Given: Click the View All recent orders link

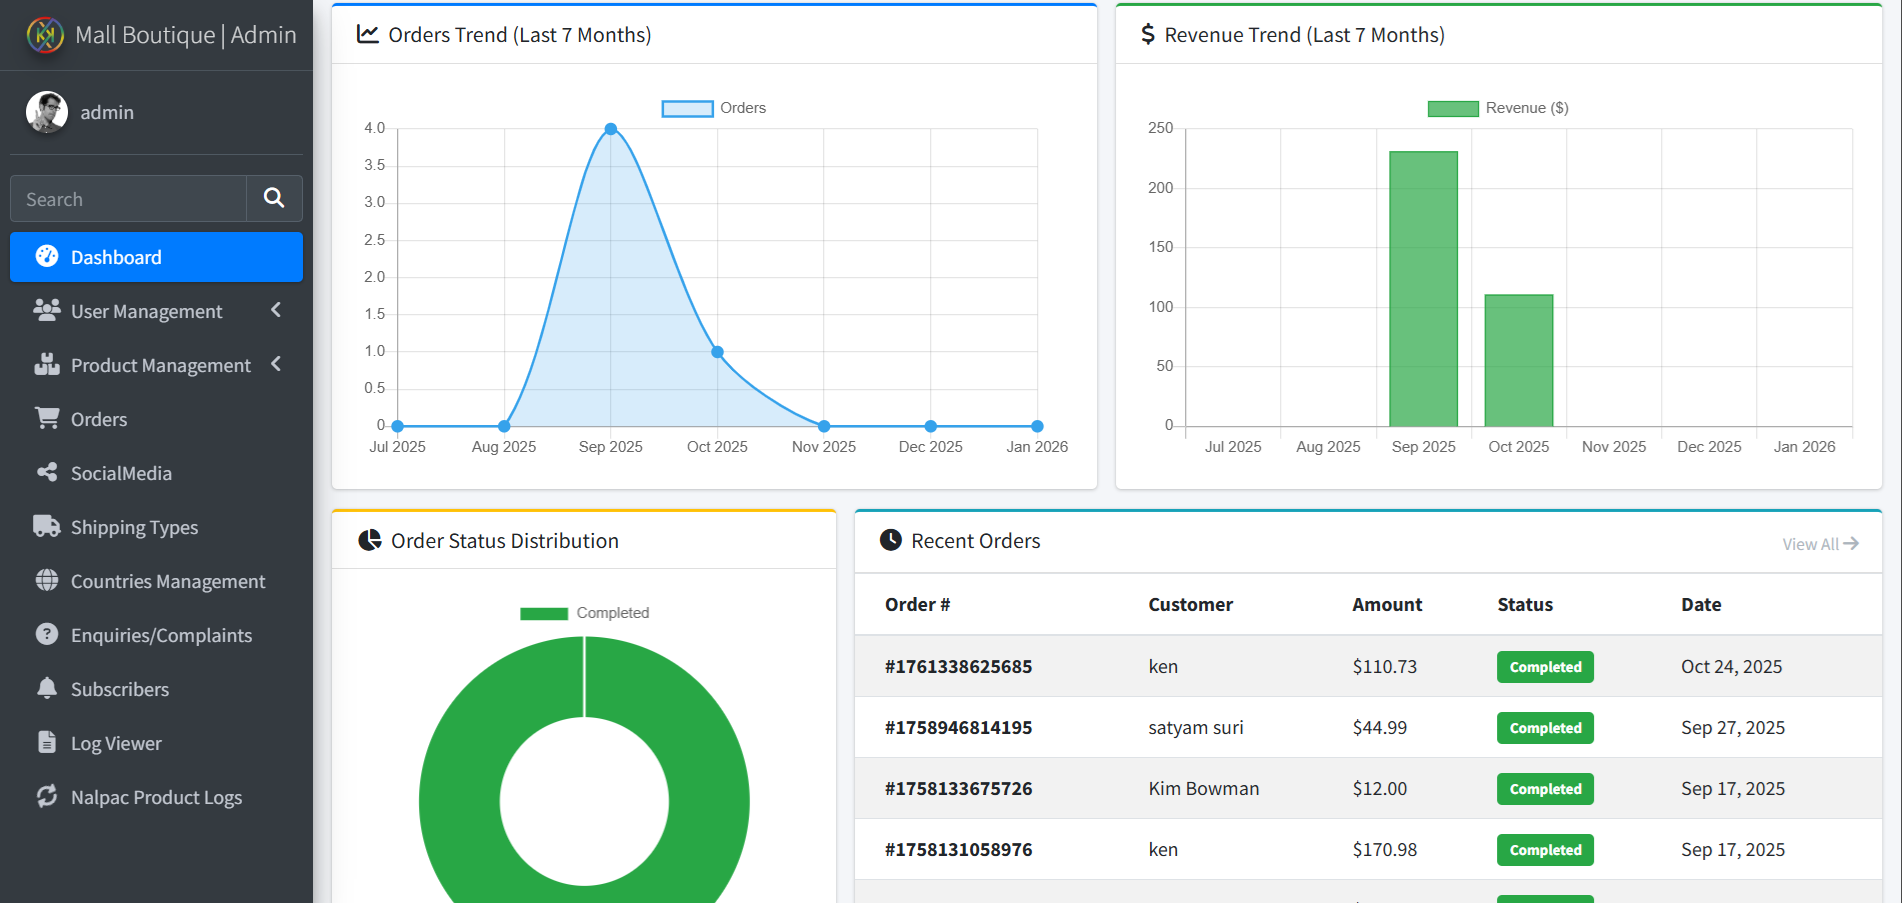Looking at the screenshot, I should 1819,544.
